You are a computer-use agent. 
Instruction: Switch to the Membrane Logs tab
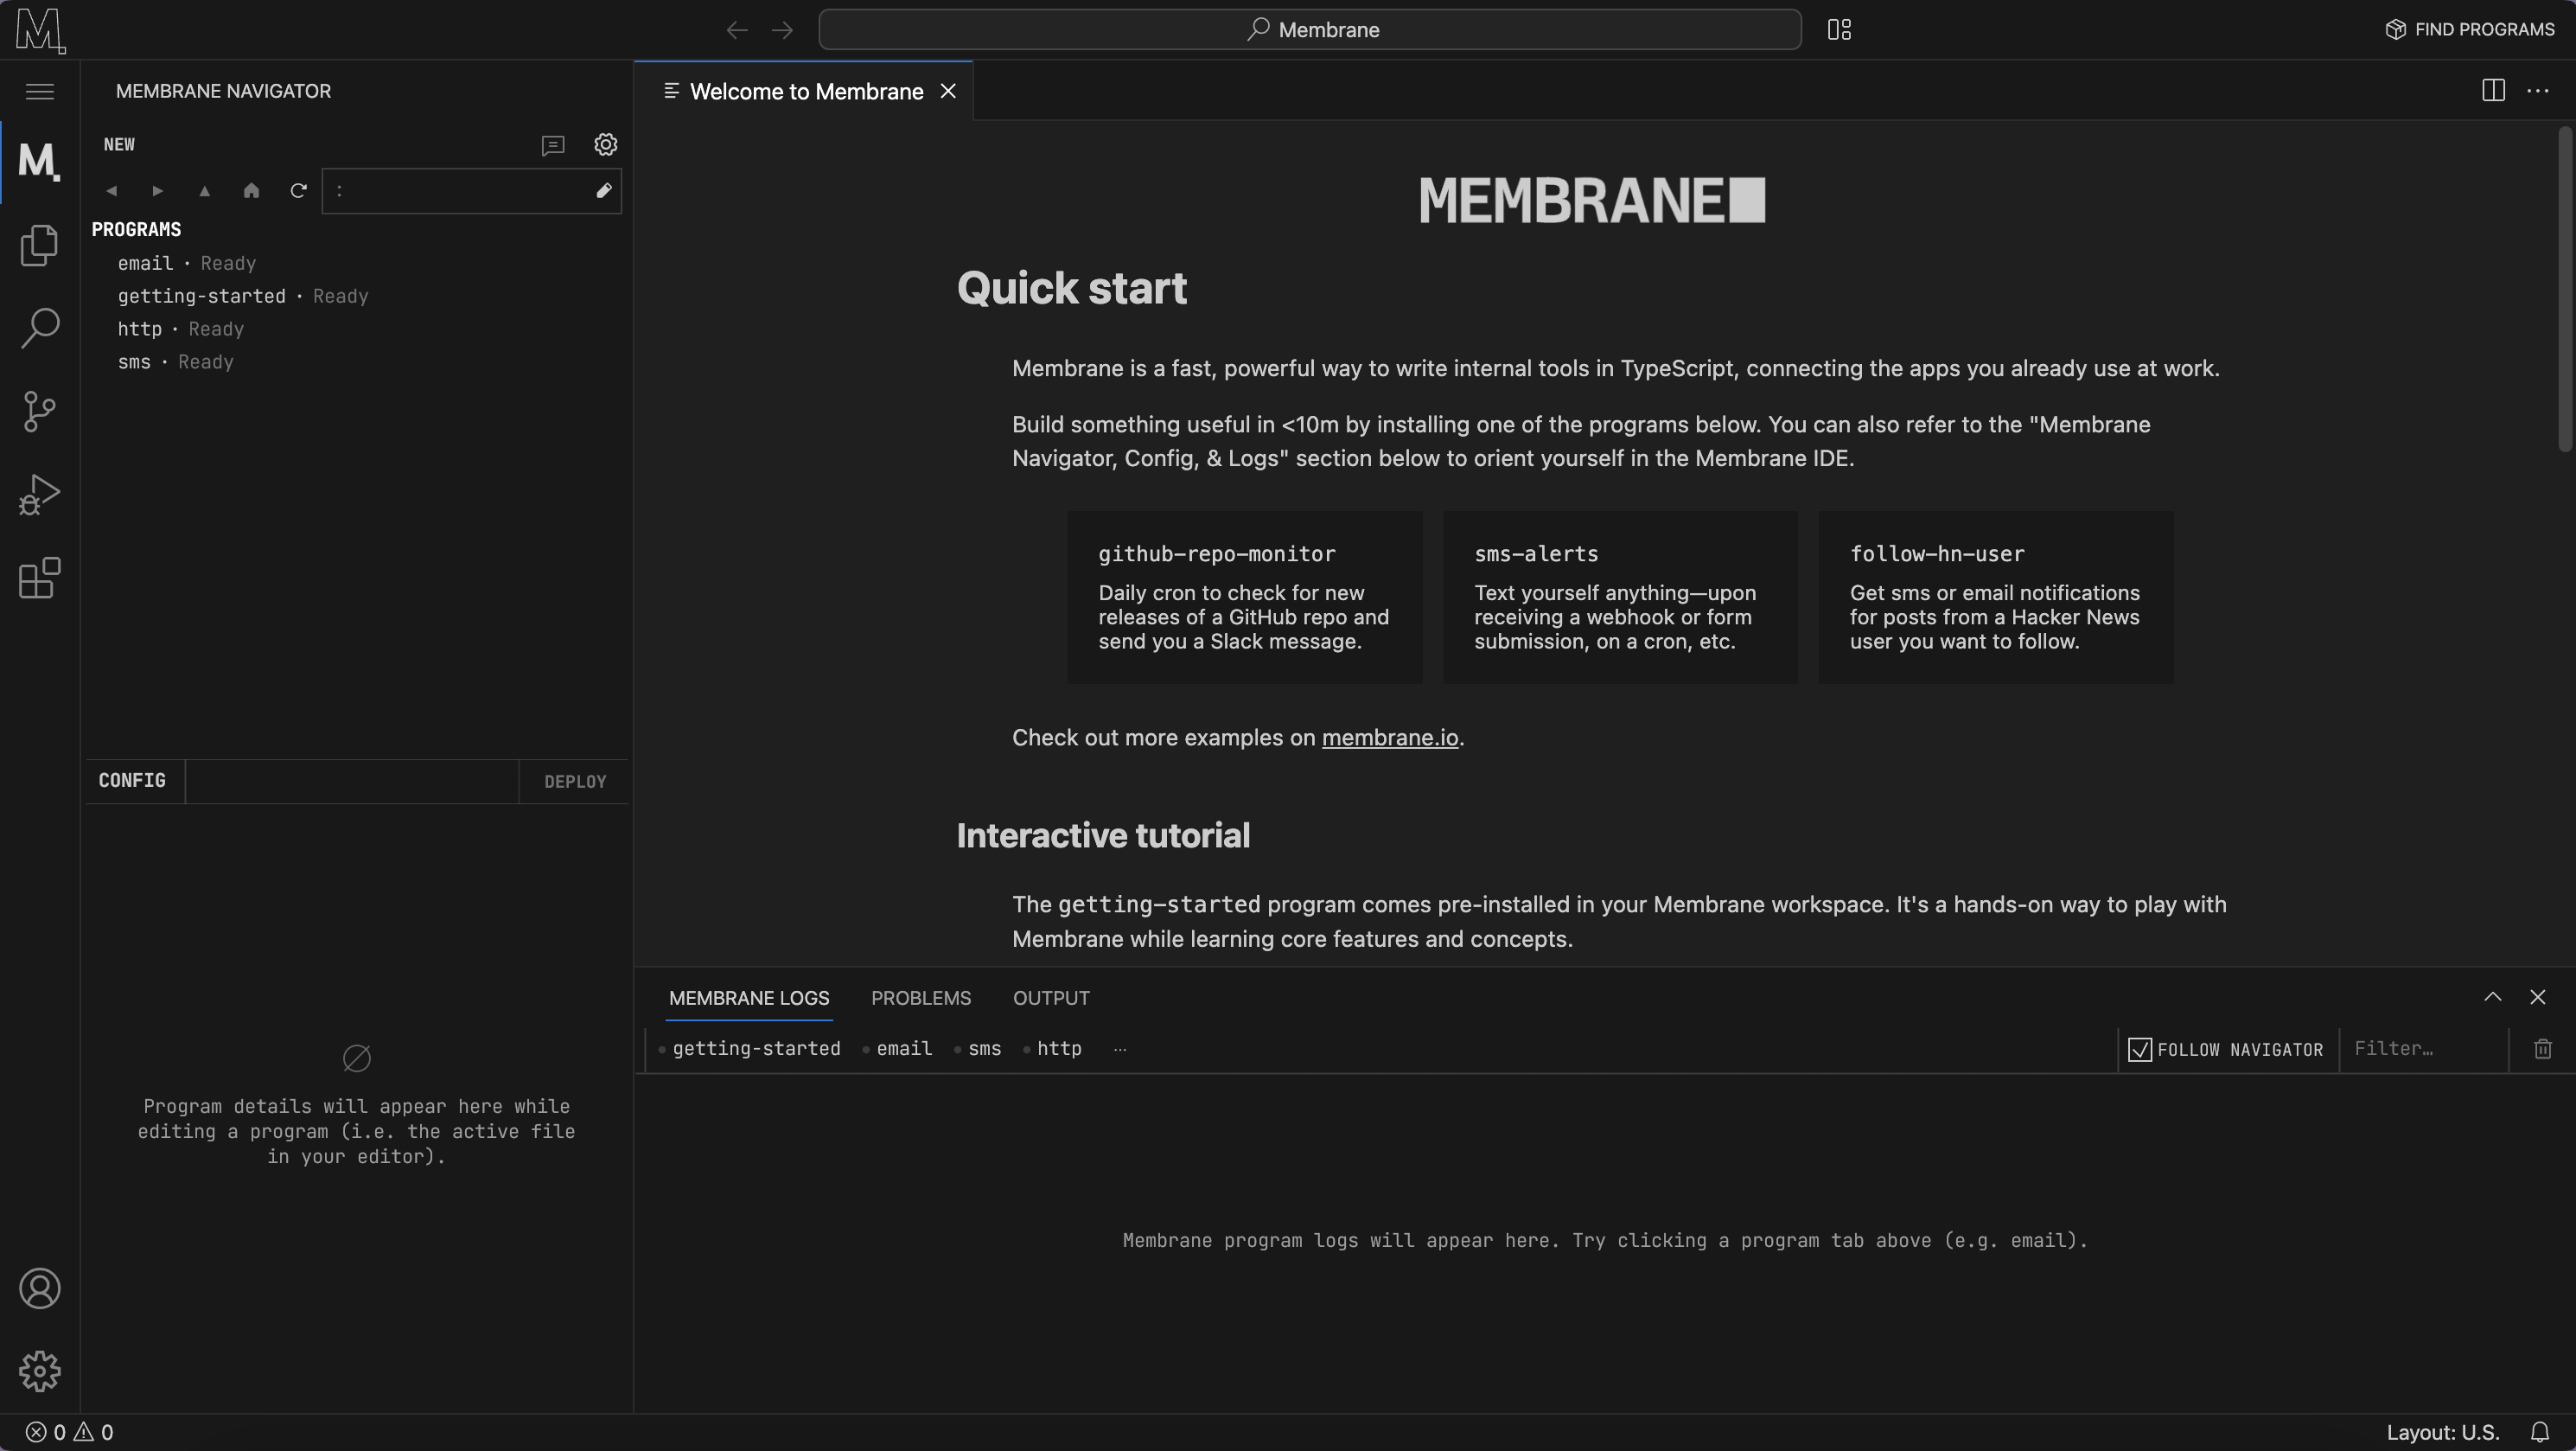749,998
